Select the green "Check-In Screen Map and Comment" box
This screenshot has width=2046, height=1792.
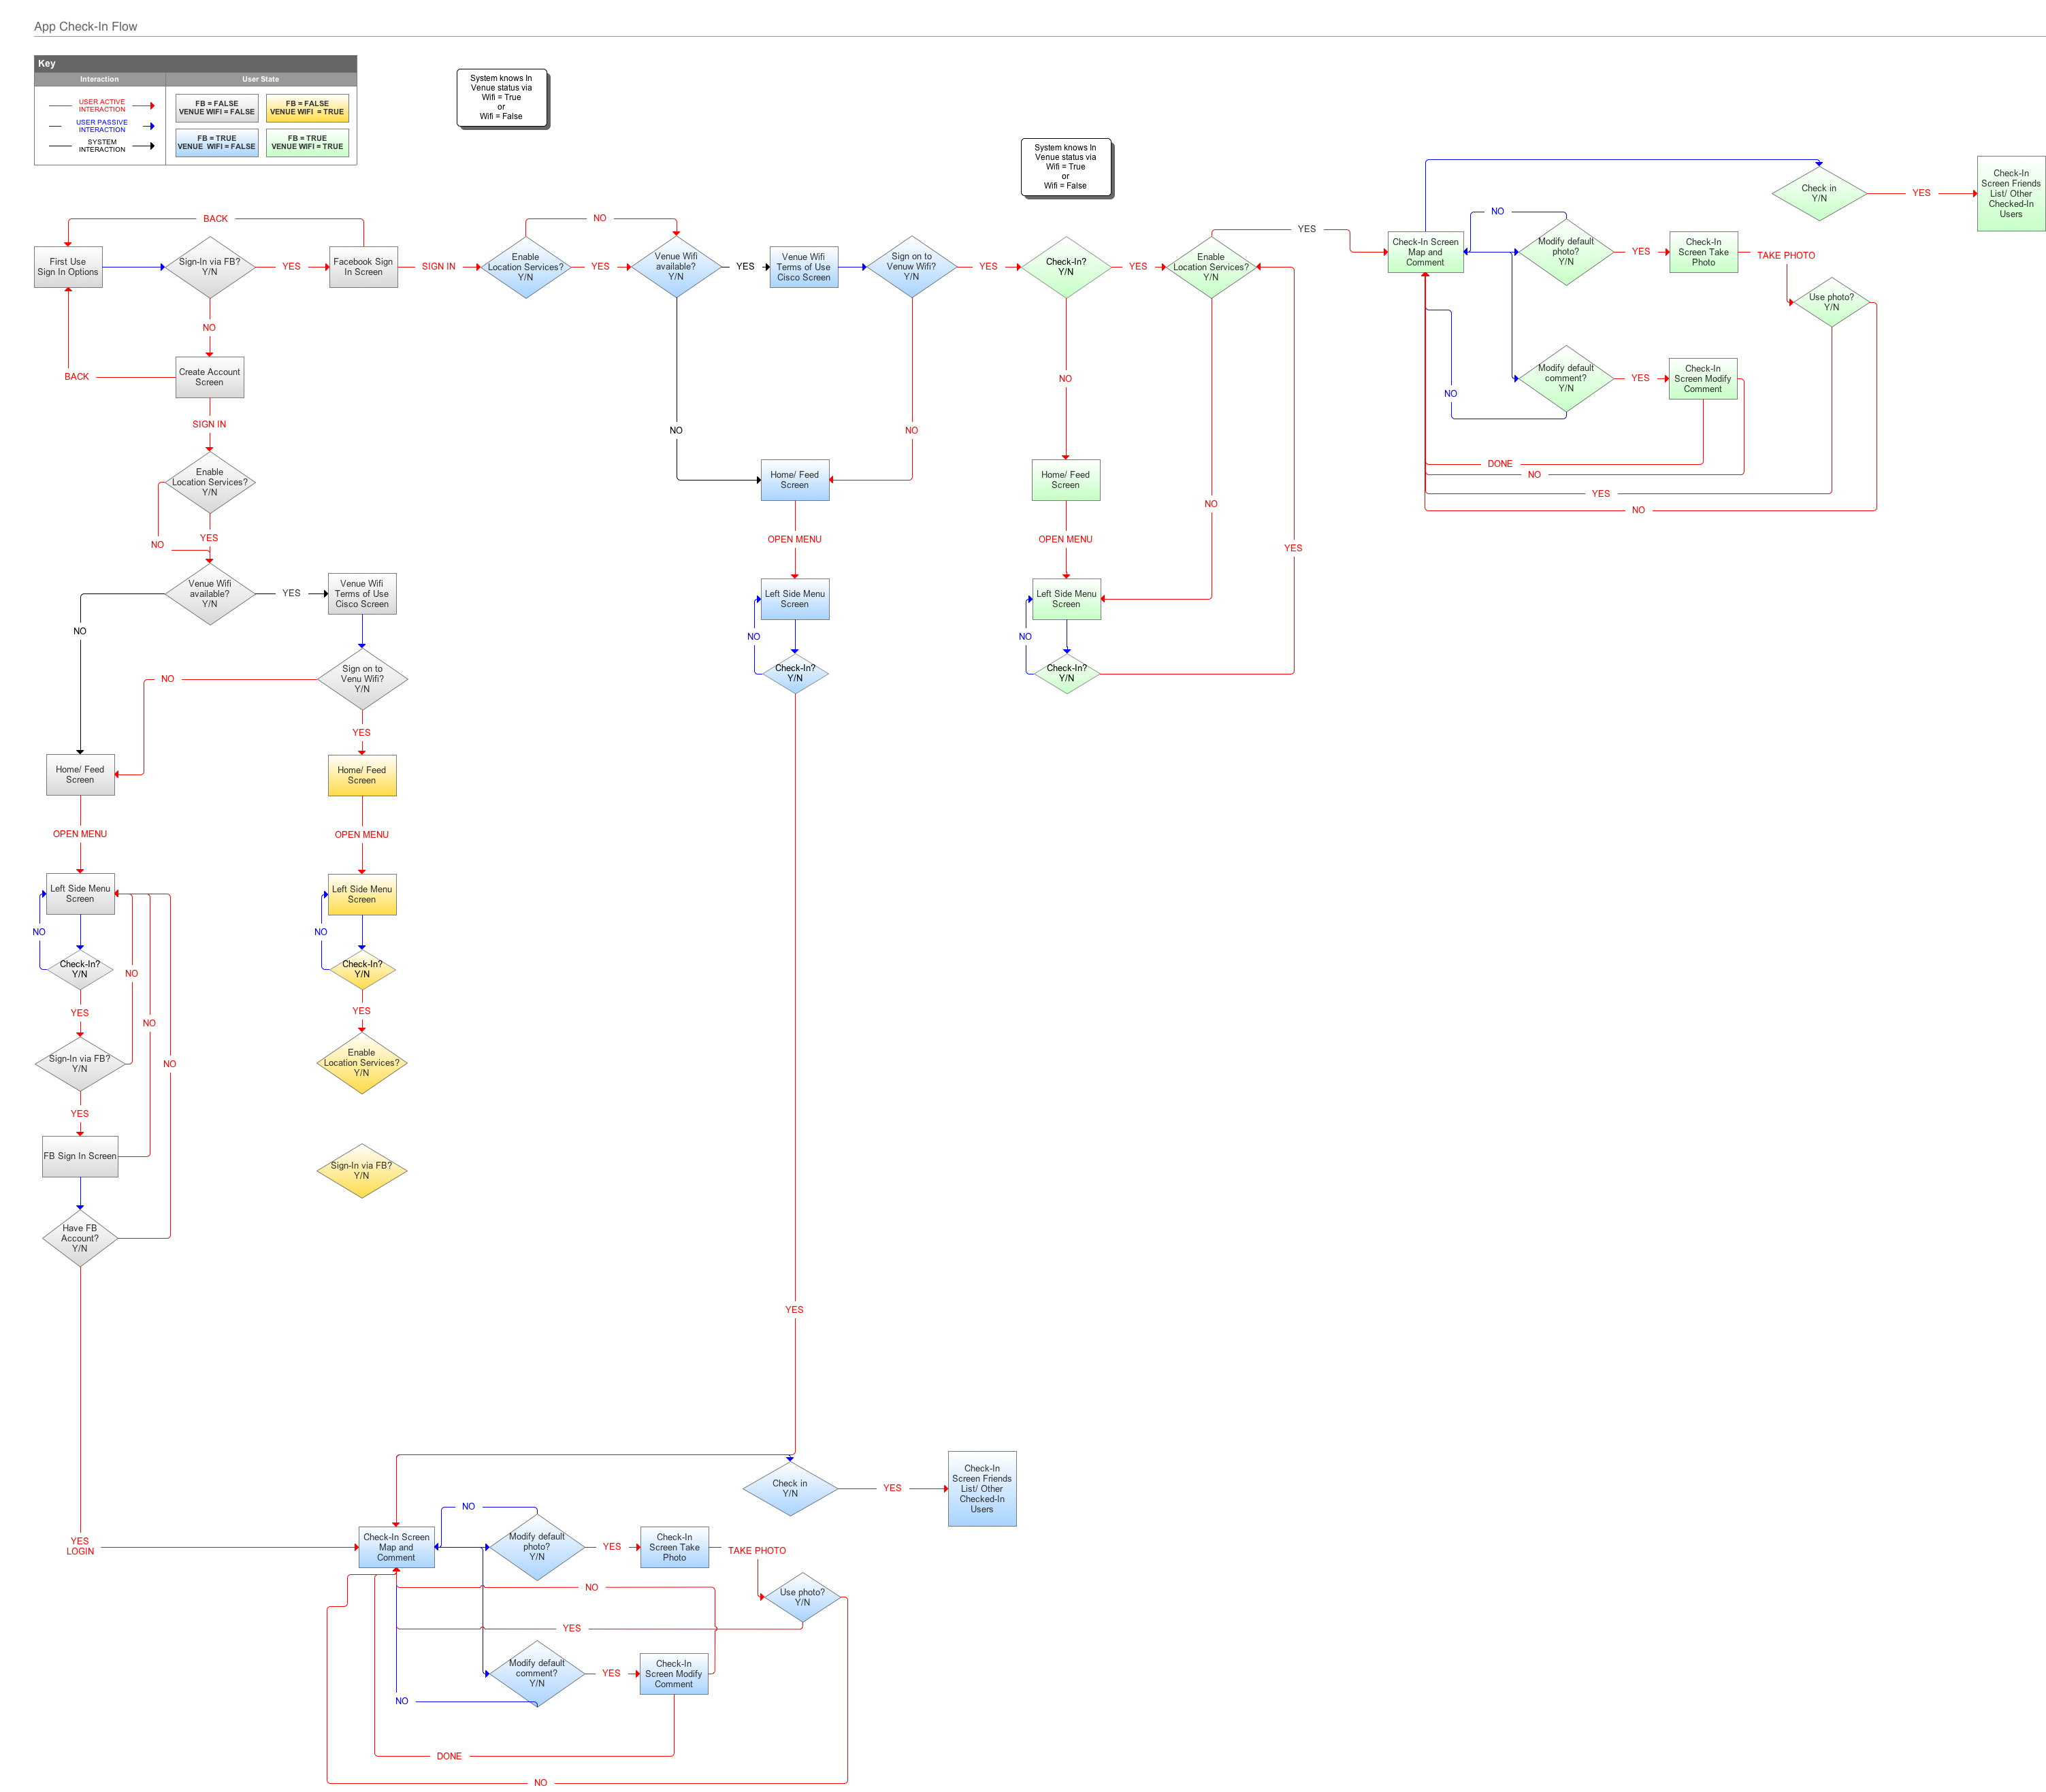[1426, 252]
